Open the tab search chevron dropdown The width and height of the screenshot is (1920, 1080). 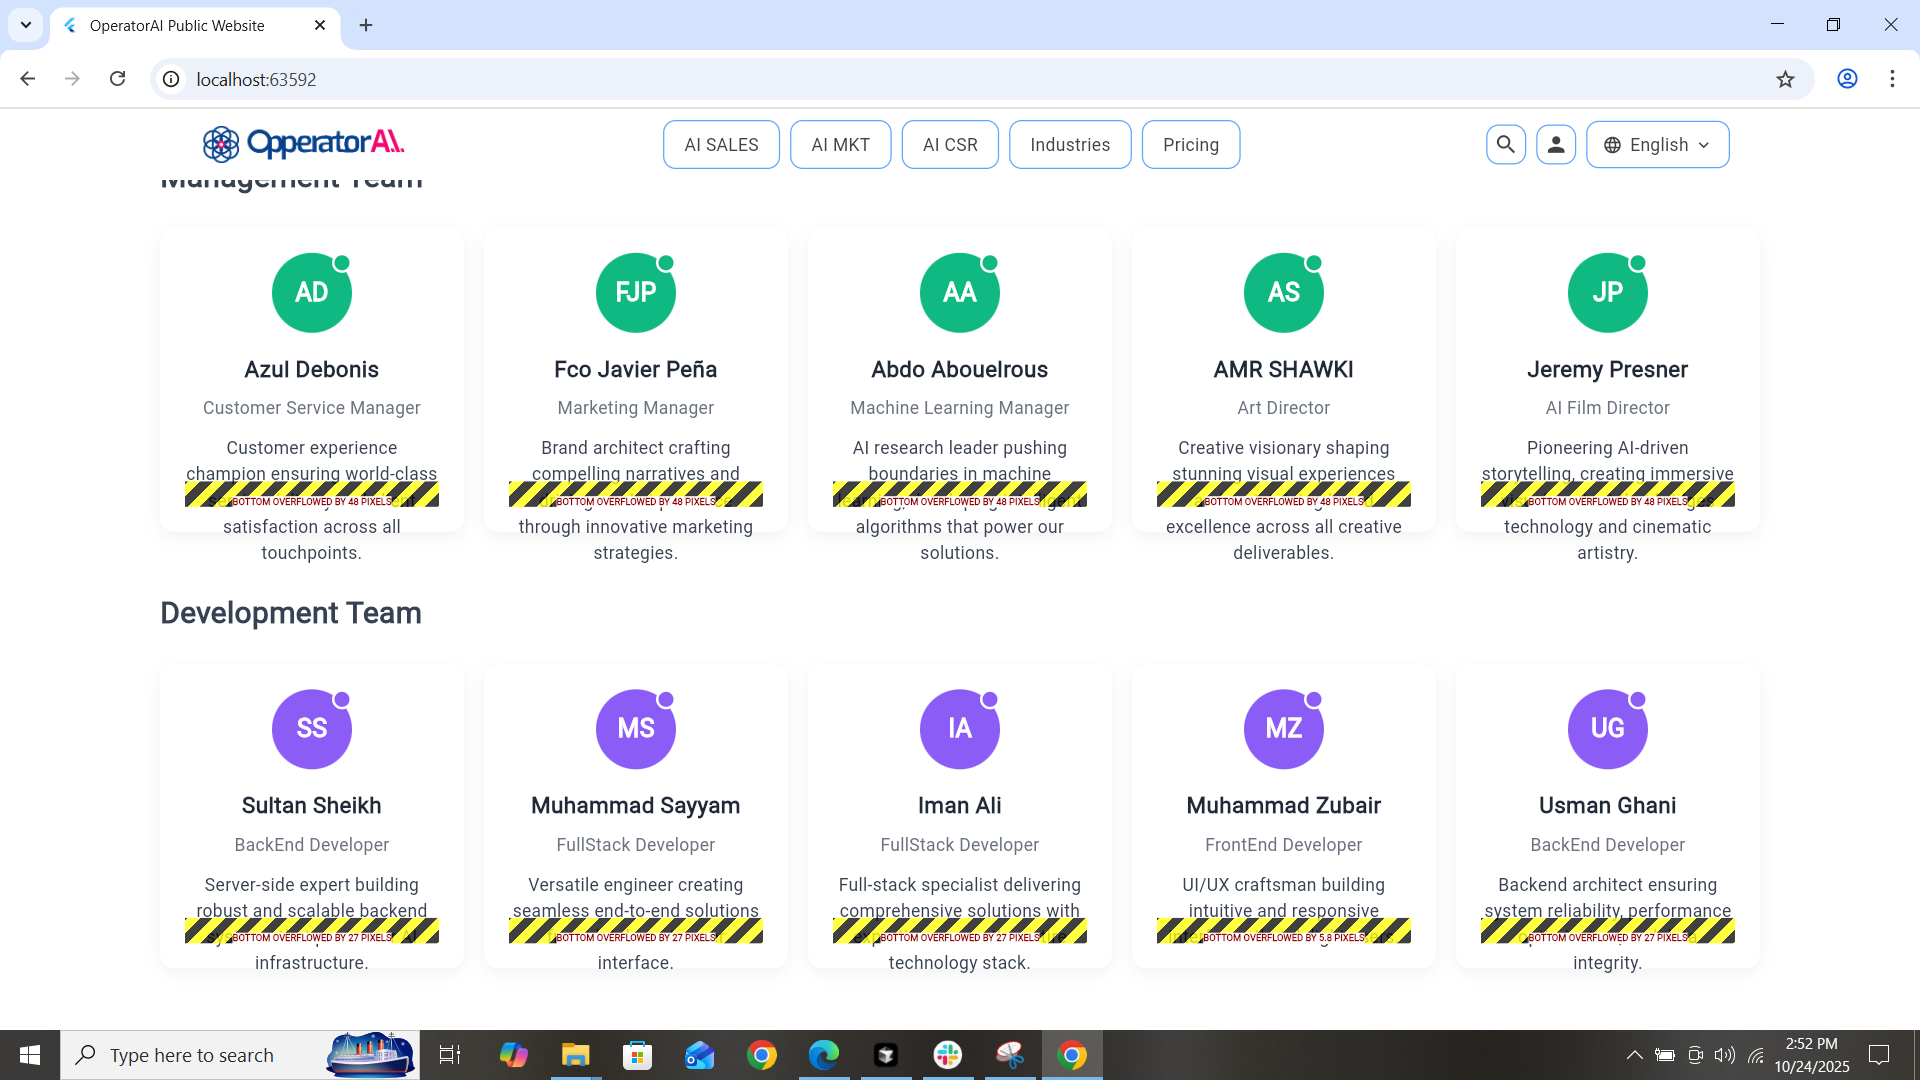tap(26, 25)
